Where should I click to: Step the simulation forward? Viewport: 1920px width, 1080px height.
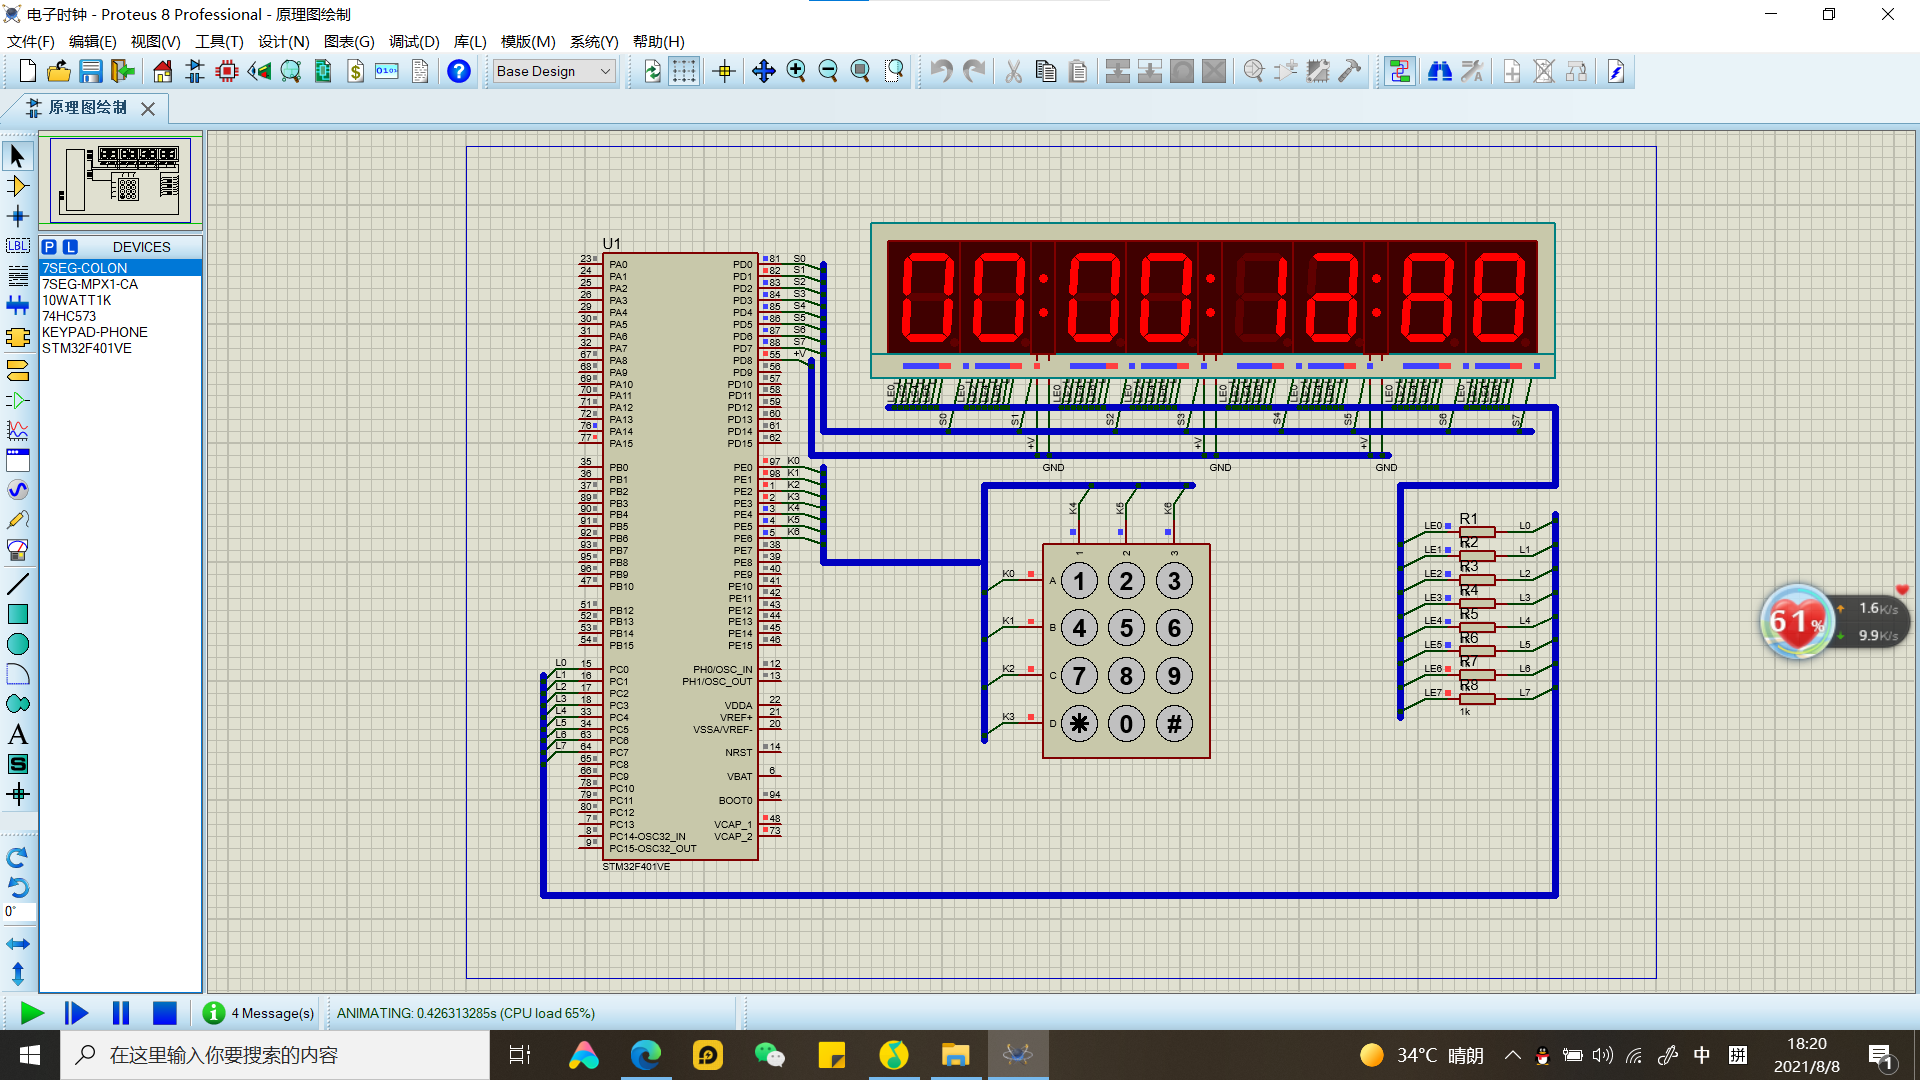tap(76, 1013)
